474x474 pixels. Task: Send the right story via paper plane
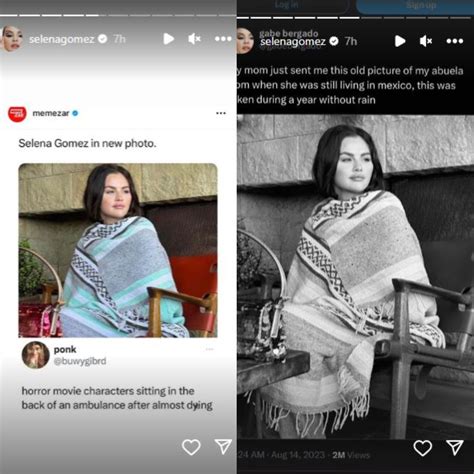click(455, 447)
